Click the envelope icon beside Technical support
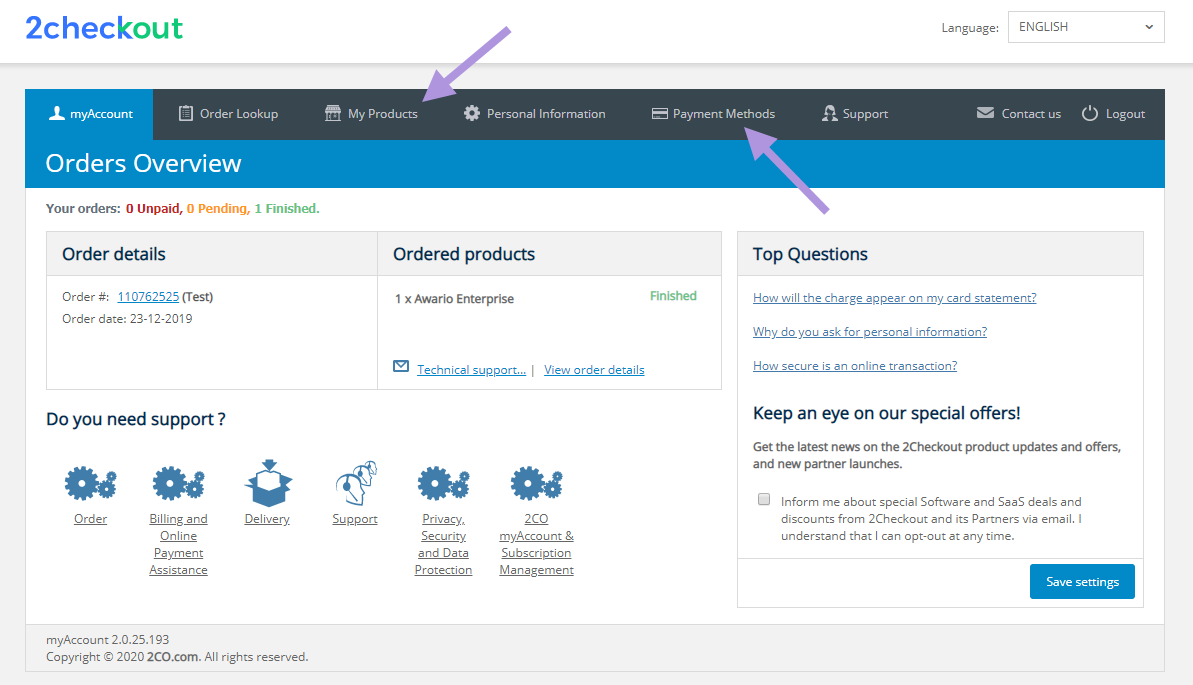 tap(401, 367)
